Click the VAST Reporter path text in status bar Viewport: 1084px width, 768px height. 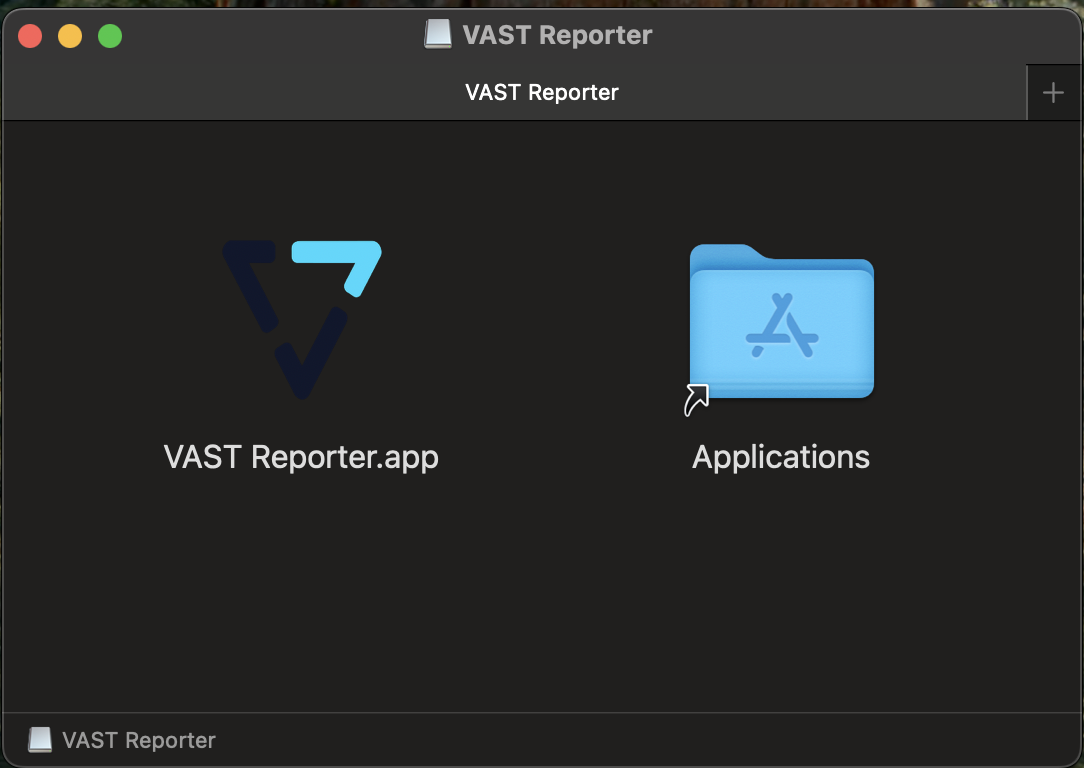tap(140, 740)
